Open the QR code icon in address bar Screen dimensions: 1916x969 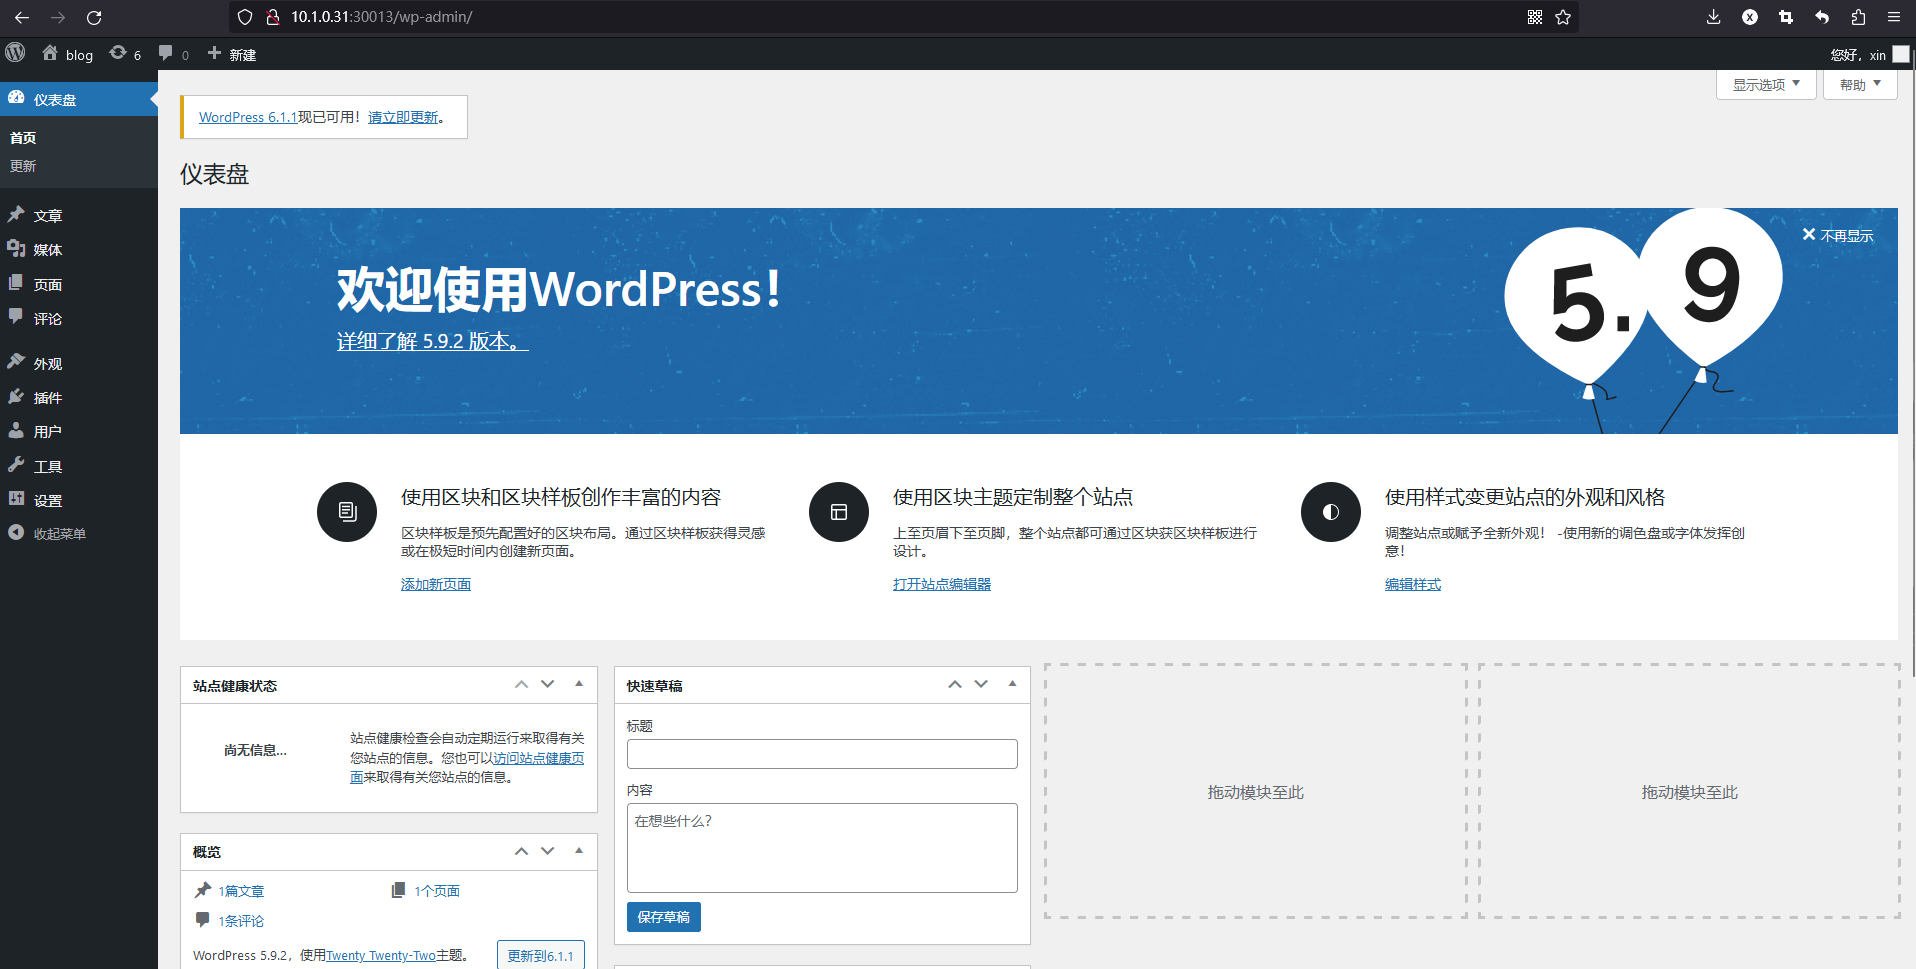1535,17
